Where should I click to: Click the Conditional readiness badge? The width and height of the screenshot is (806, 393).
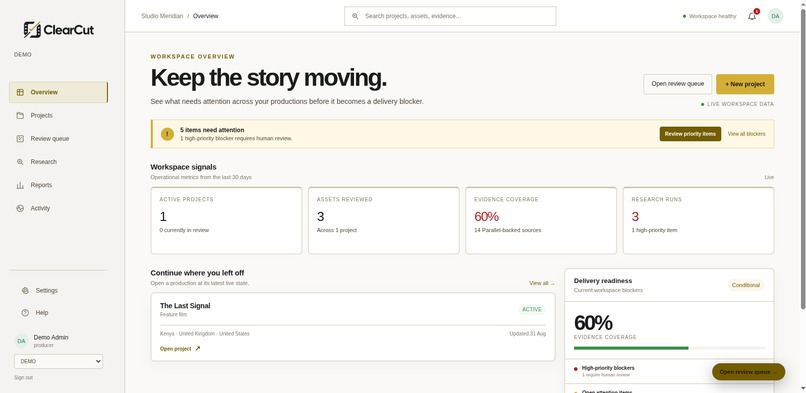tap(745, 285)
